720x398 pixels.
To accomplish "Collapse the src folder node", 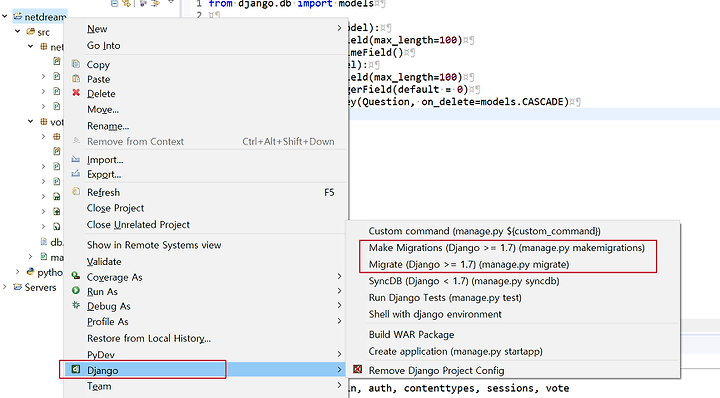I will (x=17, y=32).
